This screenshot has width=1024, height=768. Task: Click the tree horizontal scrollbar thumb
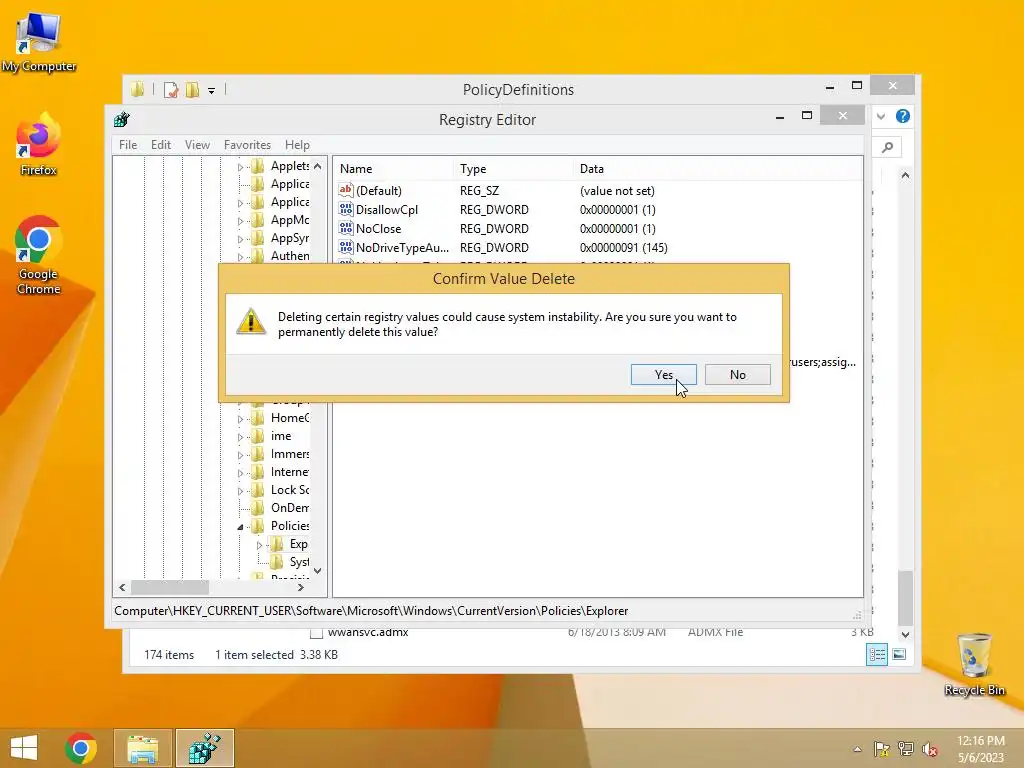pyautogui.click(x=170, y=588)
